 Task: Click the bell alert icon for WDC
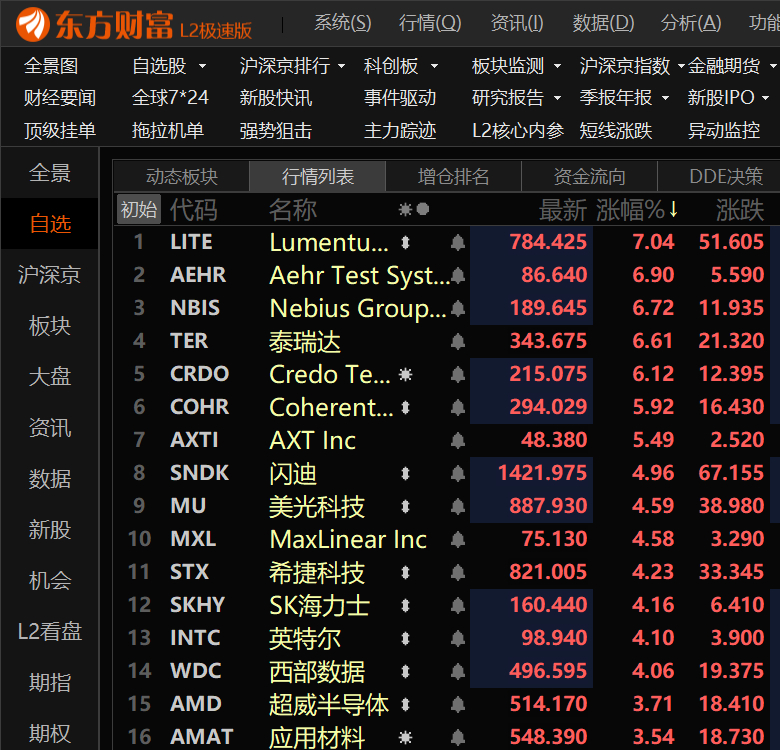458,671
